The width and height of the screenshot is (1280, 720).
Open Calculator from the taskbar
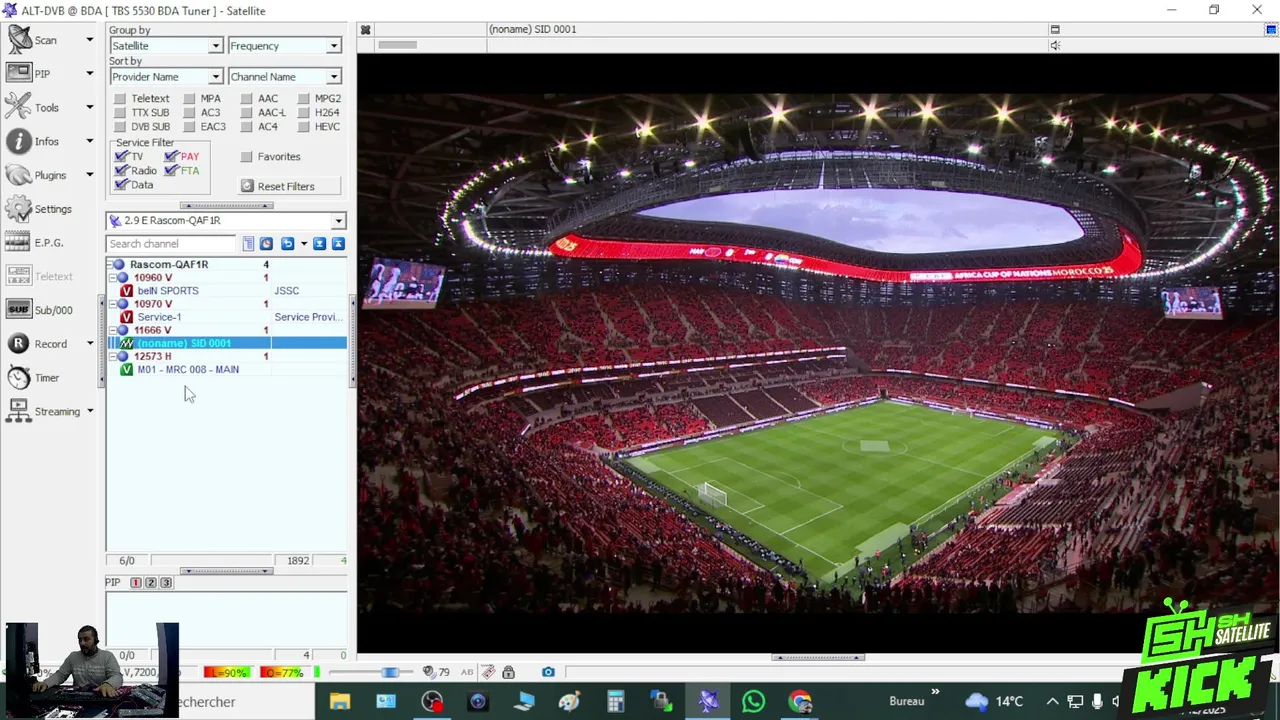tap(616, 702)
